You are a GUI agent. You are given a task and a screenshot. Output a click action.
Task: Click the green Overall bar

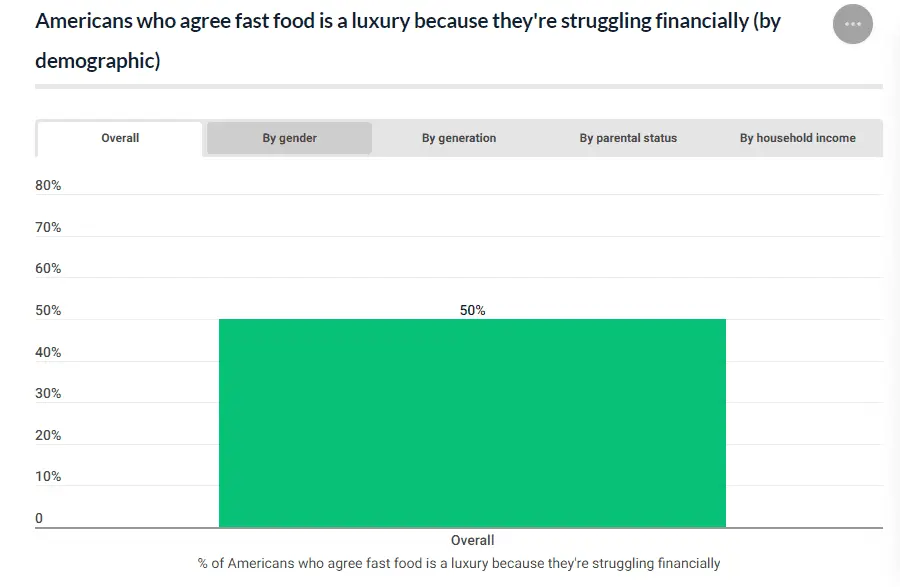click(472, 422)
